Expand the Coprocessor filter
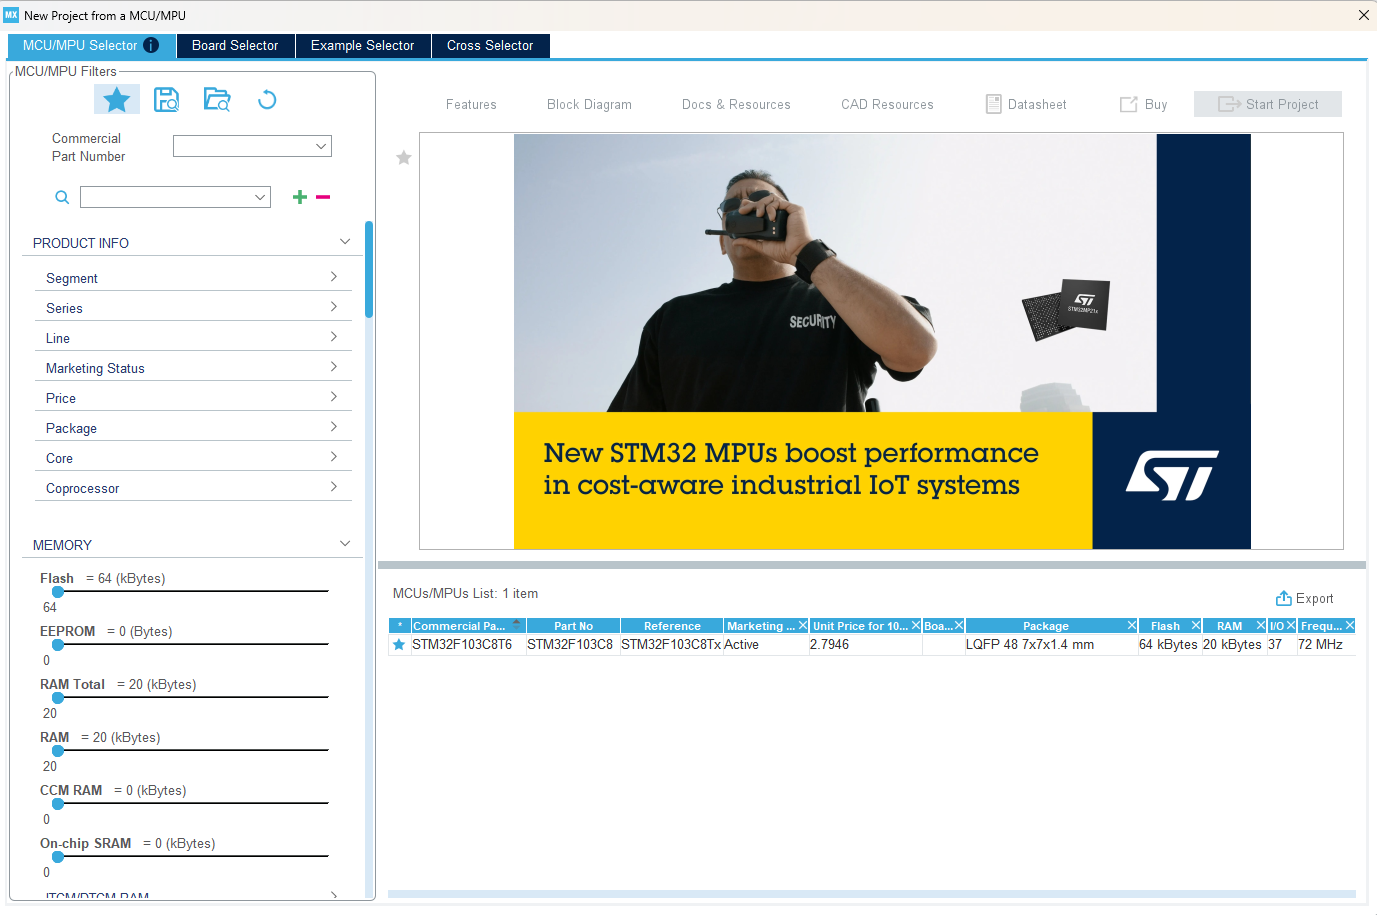 334,487
